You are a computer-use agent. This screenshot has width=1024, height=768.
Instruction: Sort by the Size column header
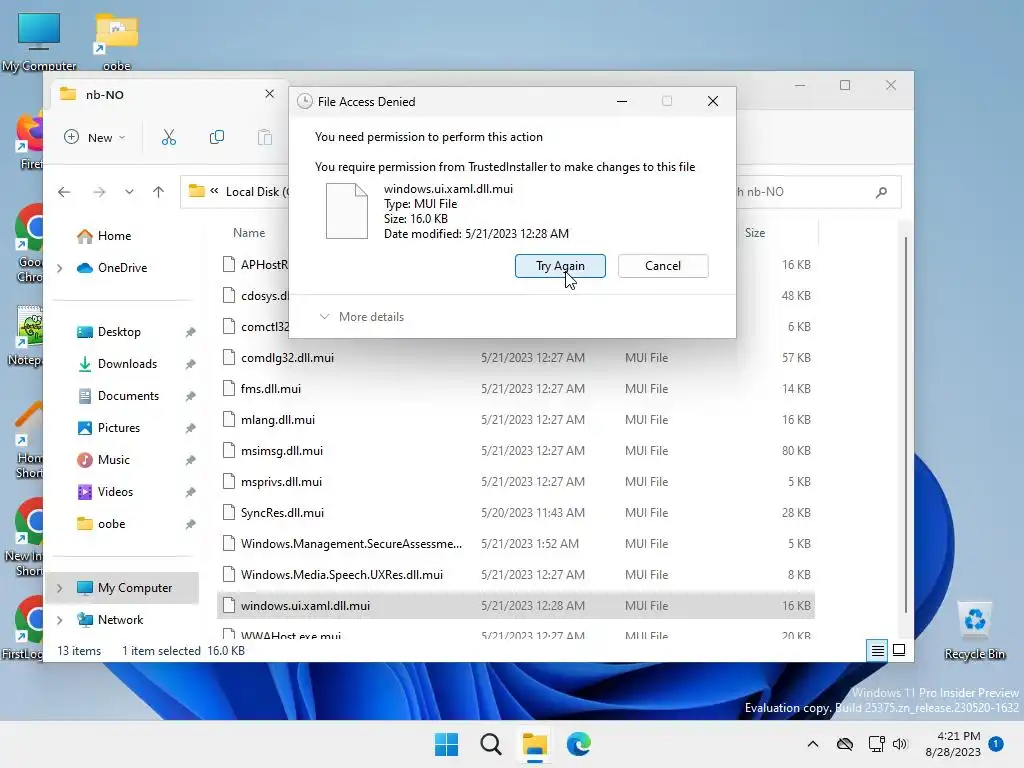(x=755, y=232)
